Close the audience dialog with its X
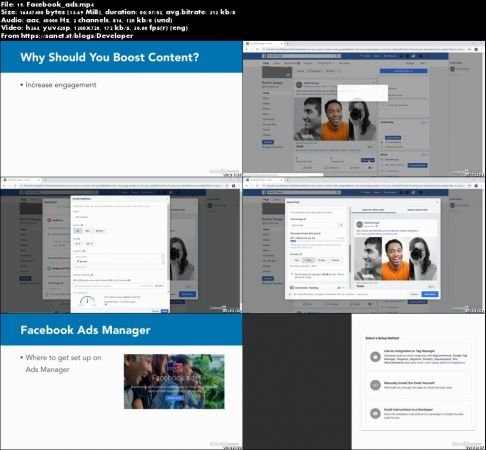486x450 pixels. (167, 199)
